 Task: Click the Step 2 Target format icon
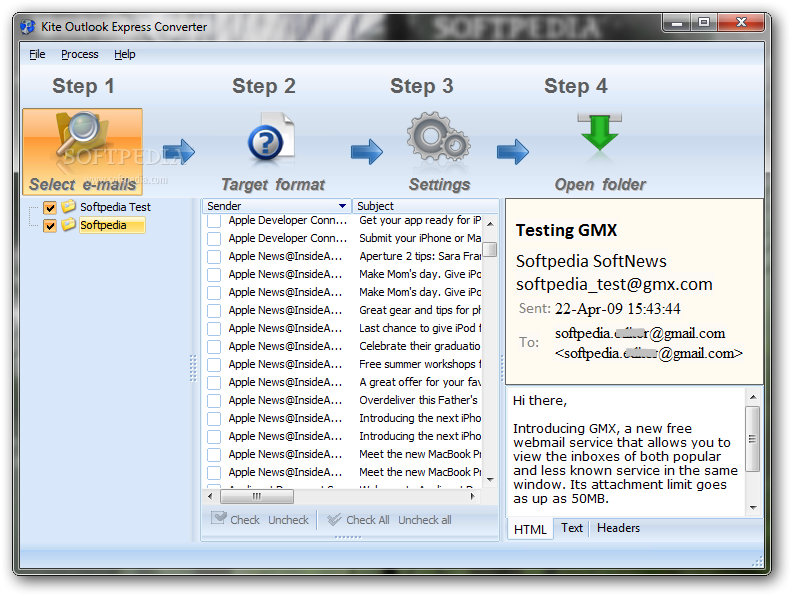click(x=270, y=140)
